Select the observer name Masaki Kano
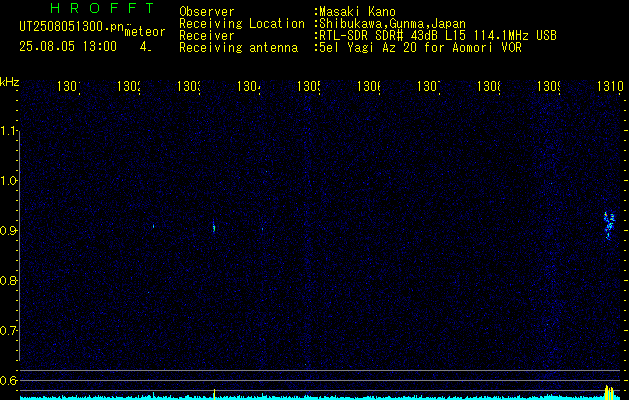 [x=357, y=12]
